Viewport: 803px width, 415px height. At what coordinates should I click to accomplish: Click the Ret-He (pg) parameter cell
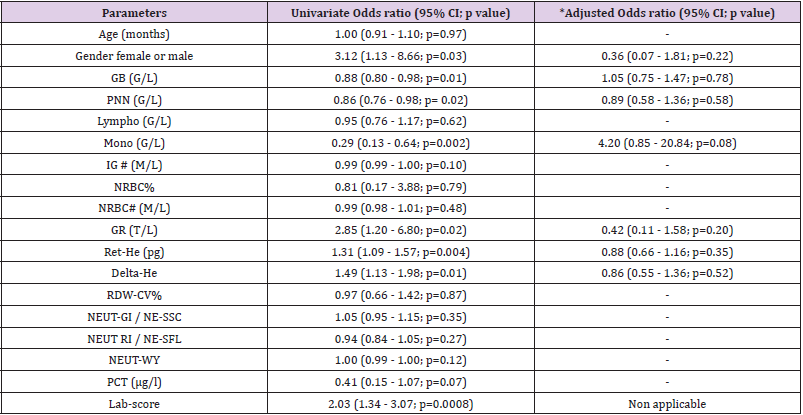[x=134, y=252]
